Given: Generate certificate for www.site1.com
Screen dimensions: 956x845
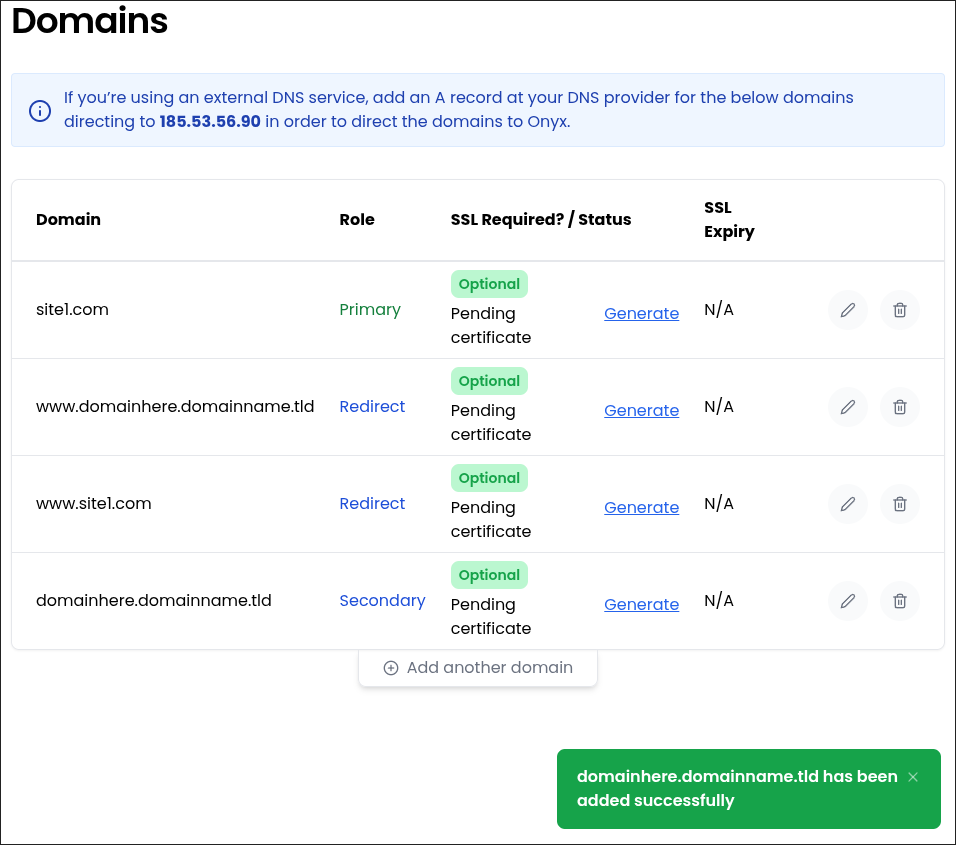Looking at the screenshot, I should 641,507.
